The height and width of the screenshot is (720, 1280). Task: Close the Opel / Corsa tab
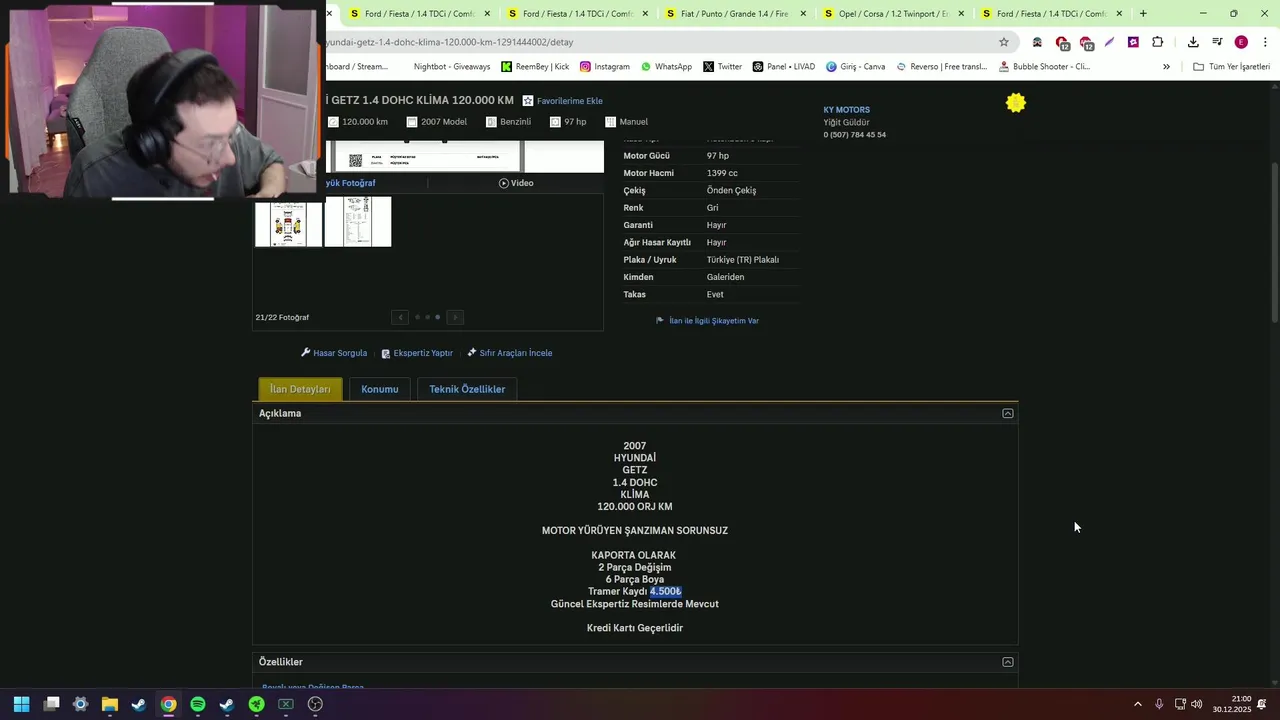(x=961, y=14)
